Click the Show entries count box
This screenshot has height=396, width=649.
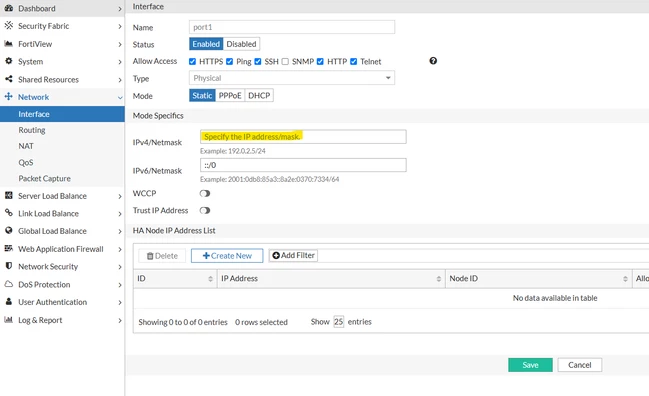[x=339, y=322]
